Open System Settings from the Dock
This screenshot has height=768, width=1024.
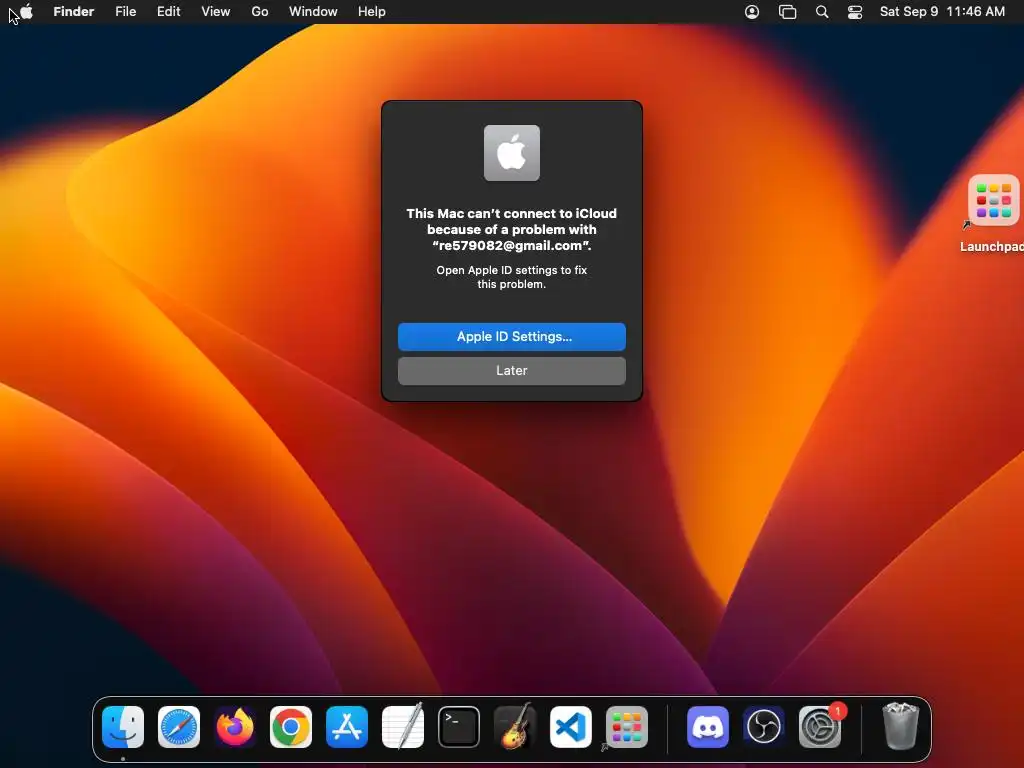pyautogui.click(x=820, y=727)
